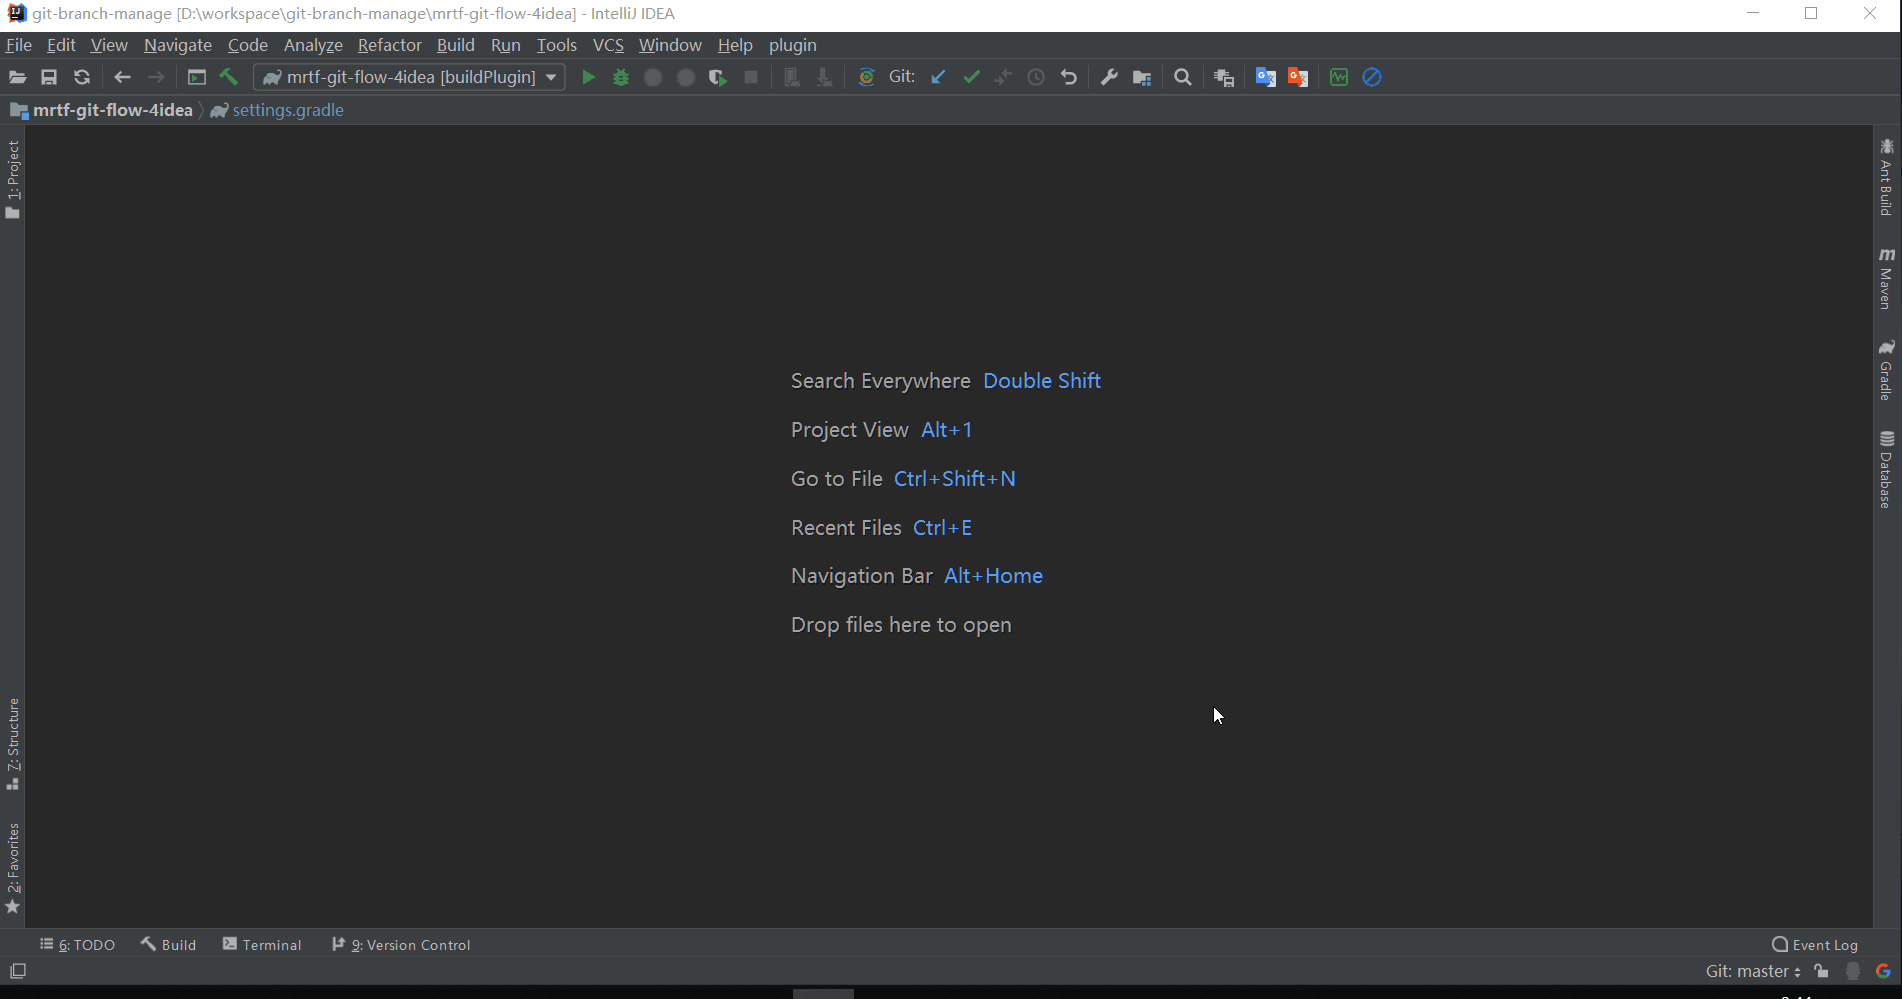Open the TODO tool window

[x=78, y=945]
